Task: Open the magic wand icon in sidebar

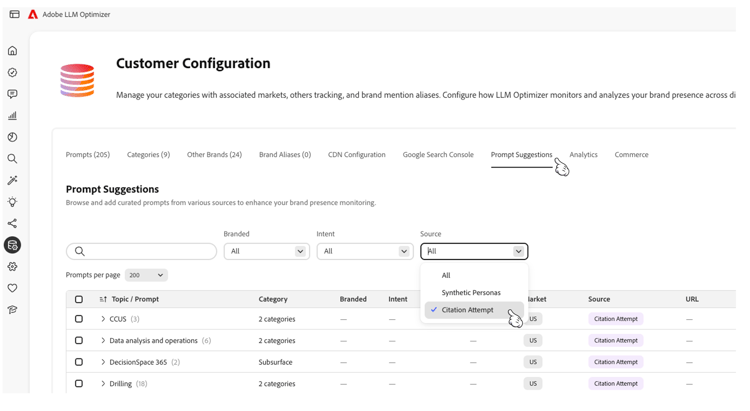Action: point(12,180)
